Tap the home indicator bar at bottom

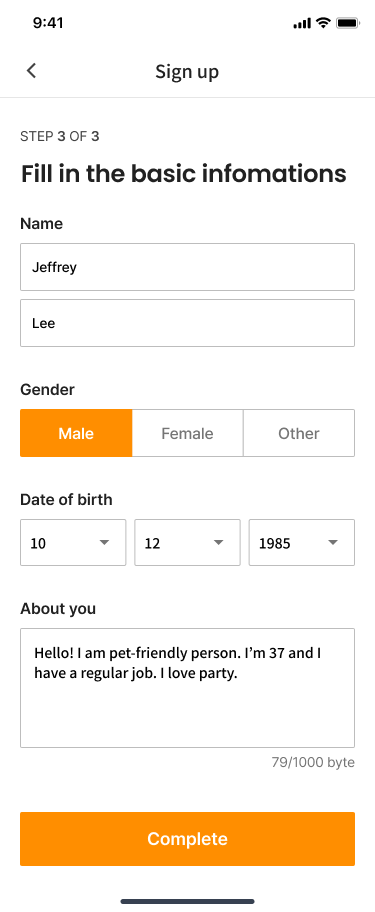187,901
